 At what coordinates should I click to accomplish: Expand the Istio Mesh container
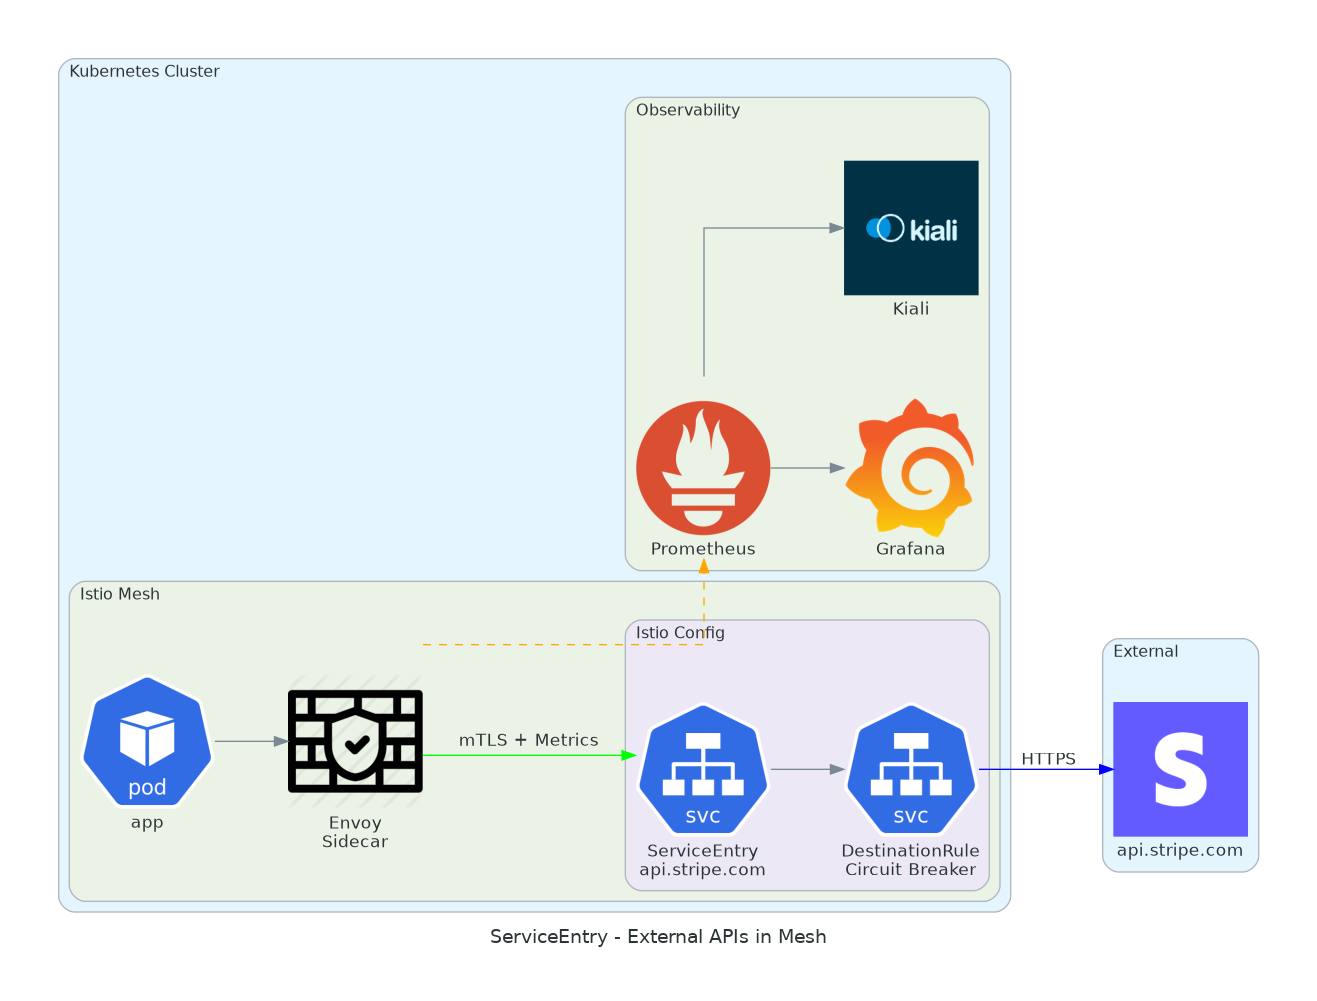point(120,594)
